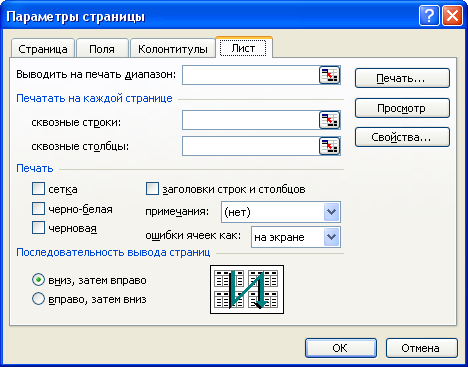Check the черновая option
468x367 pixels.
(x=38, y=228)
